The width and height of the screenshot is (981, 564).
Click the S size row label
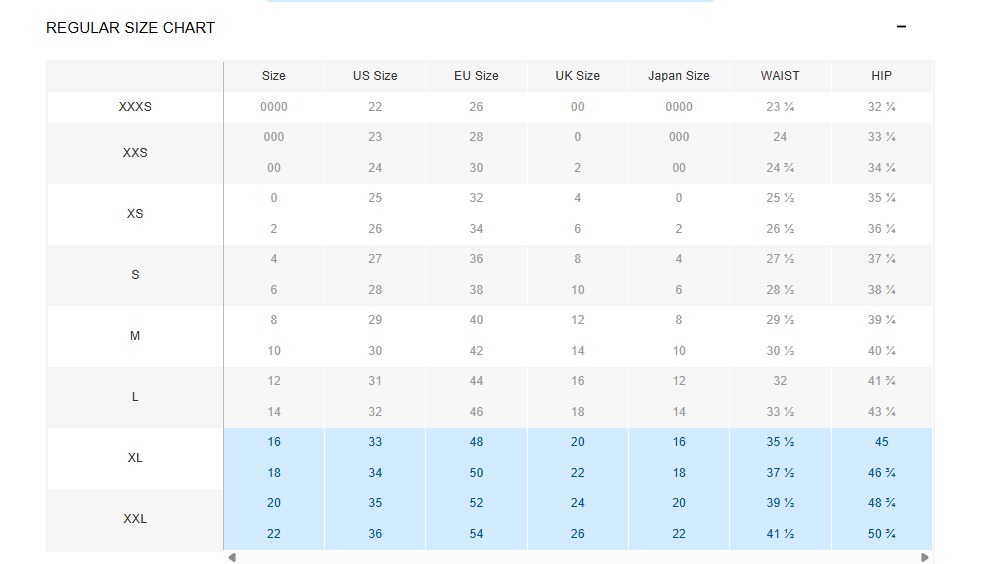[x=135, y=275]
